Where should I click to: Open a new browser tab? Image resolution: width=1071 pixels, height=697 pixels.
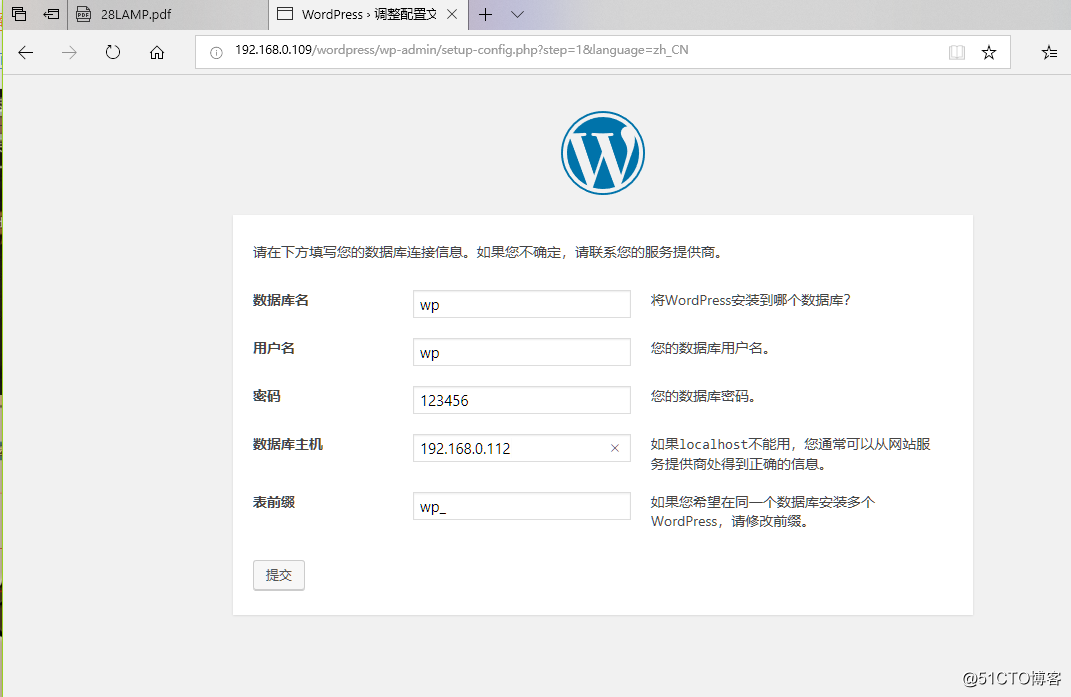pos(486,14)
